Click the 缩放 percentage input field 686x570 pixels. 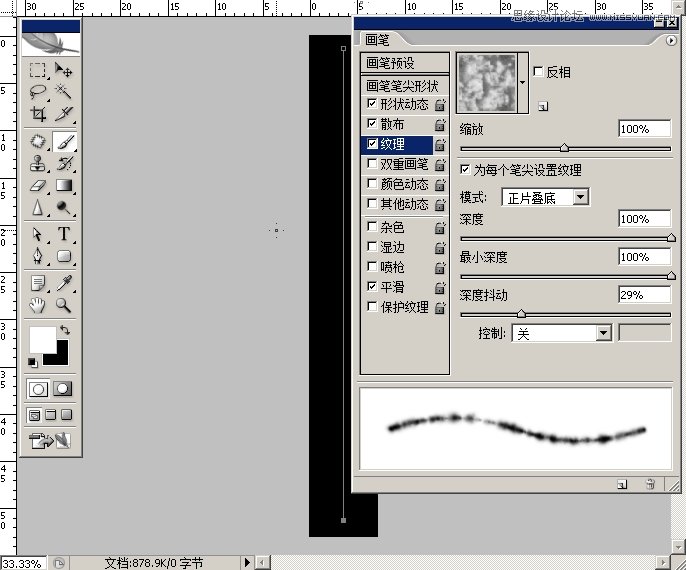click(x=644, y=129)
